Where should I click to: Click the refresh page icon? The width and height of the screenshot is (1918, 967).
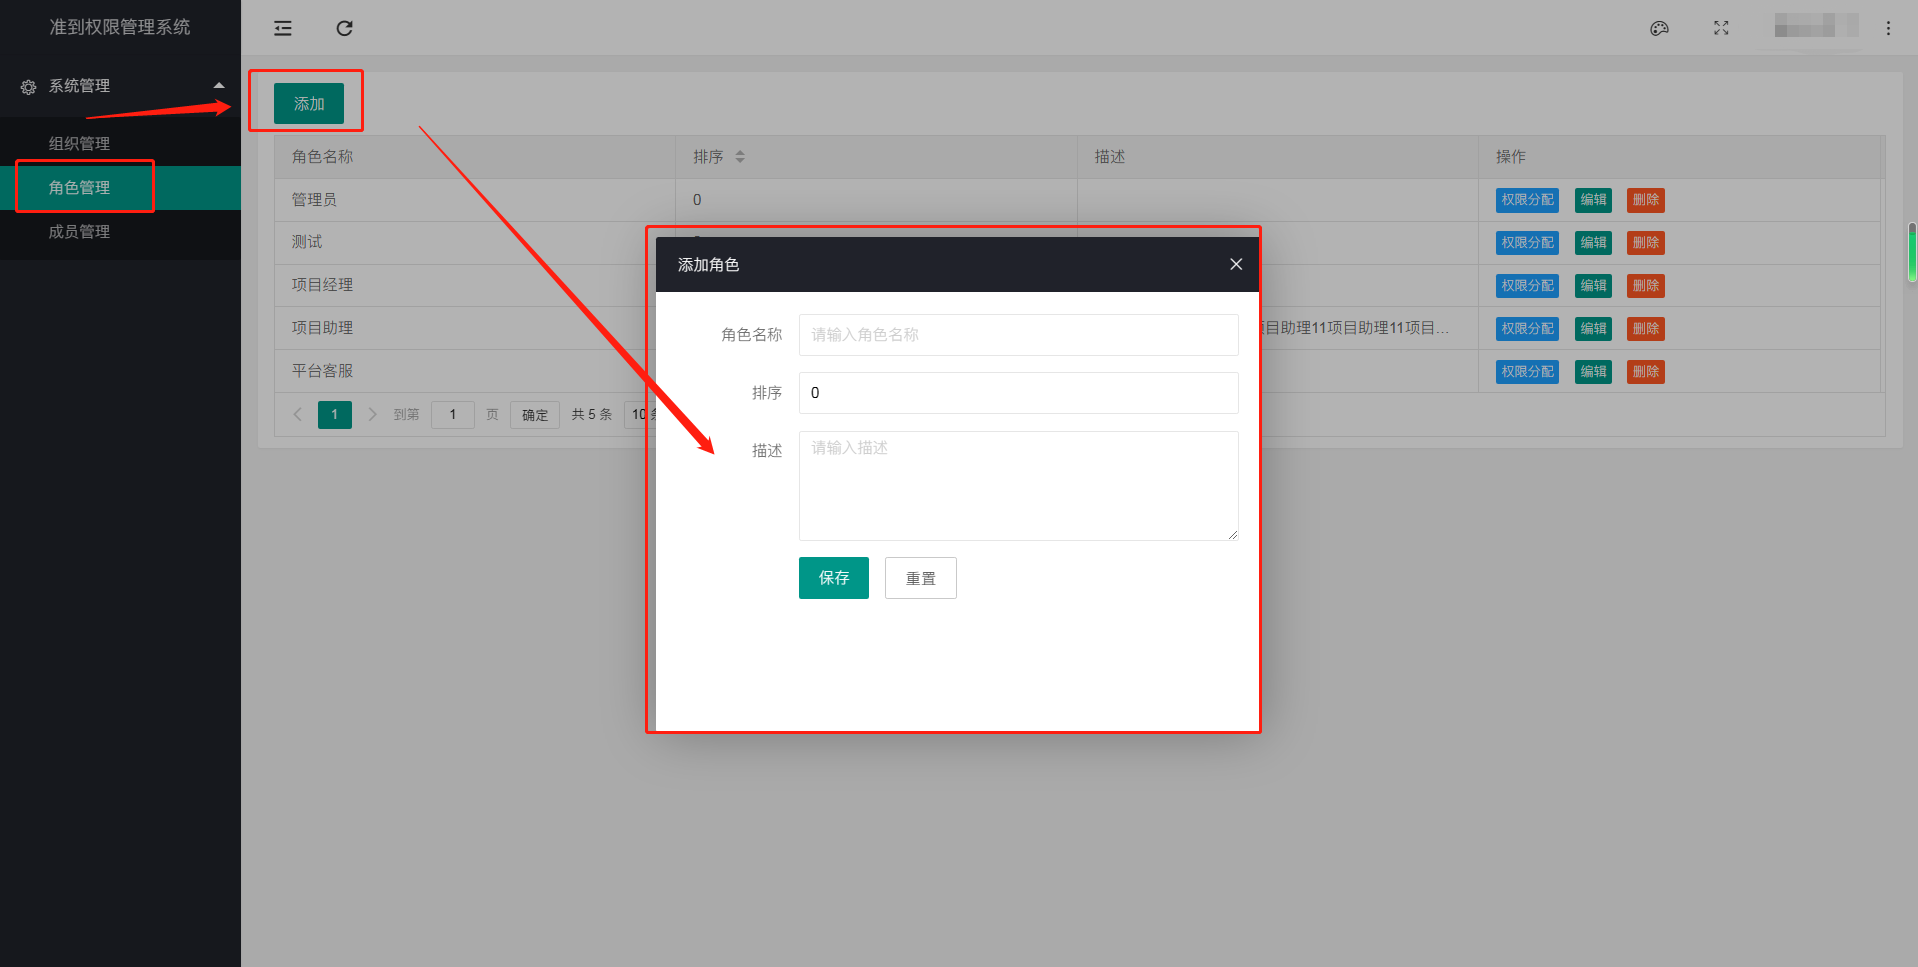344,28
